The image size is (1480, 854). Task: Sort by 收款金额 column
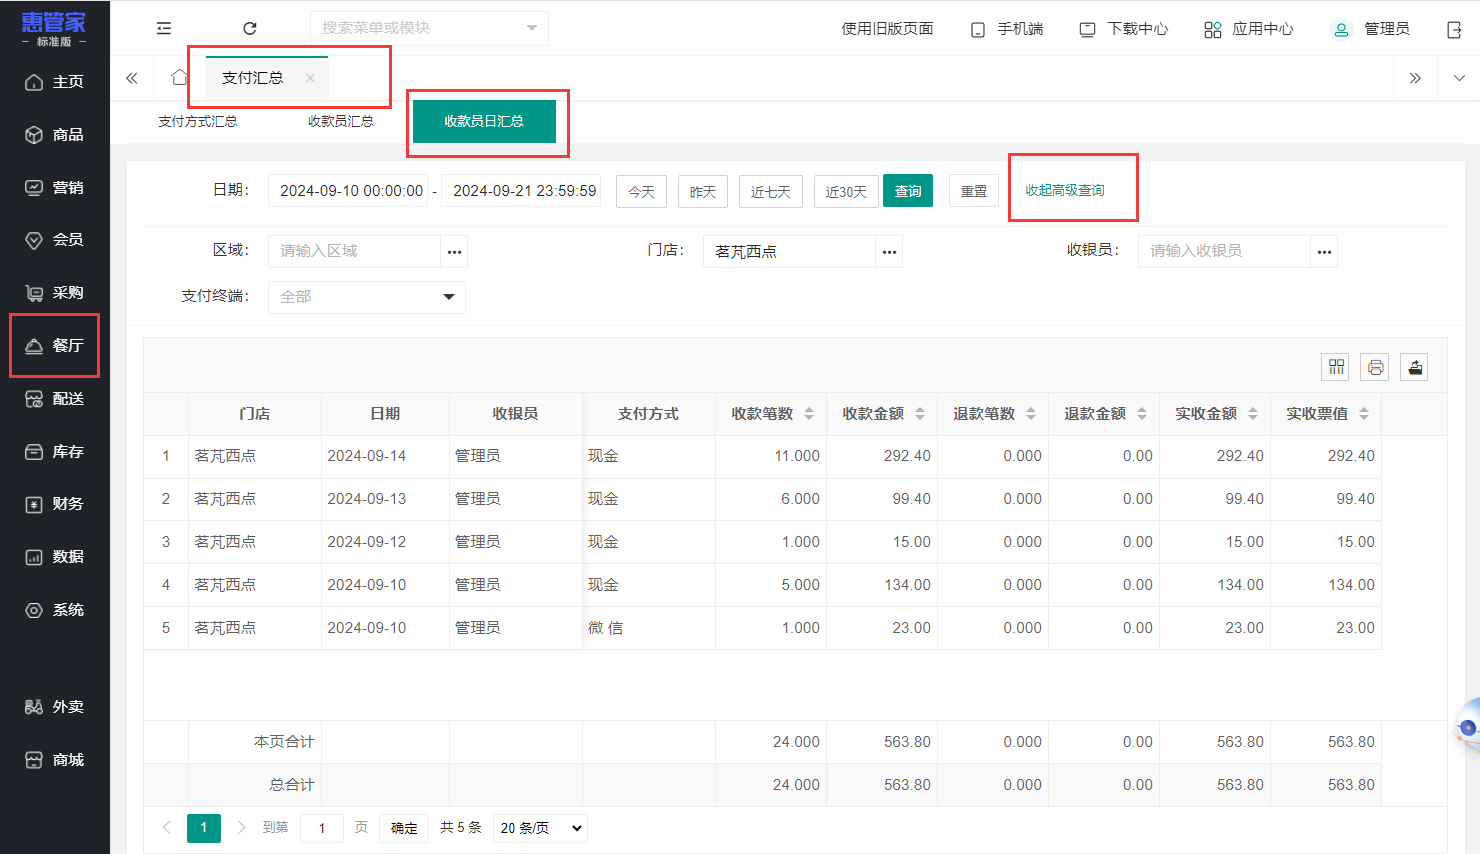click(920, 414)
